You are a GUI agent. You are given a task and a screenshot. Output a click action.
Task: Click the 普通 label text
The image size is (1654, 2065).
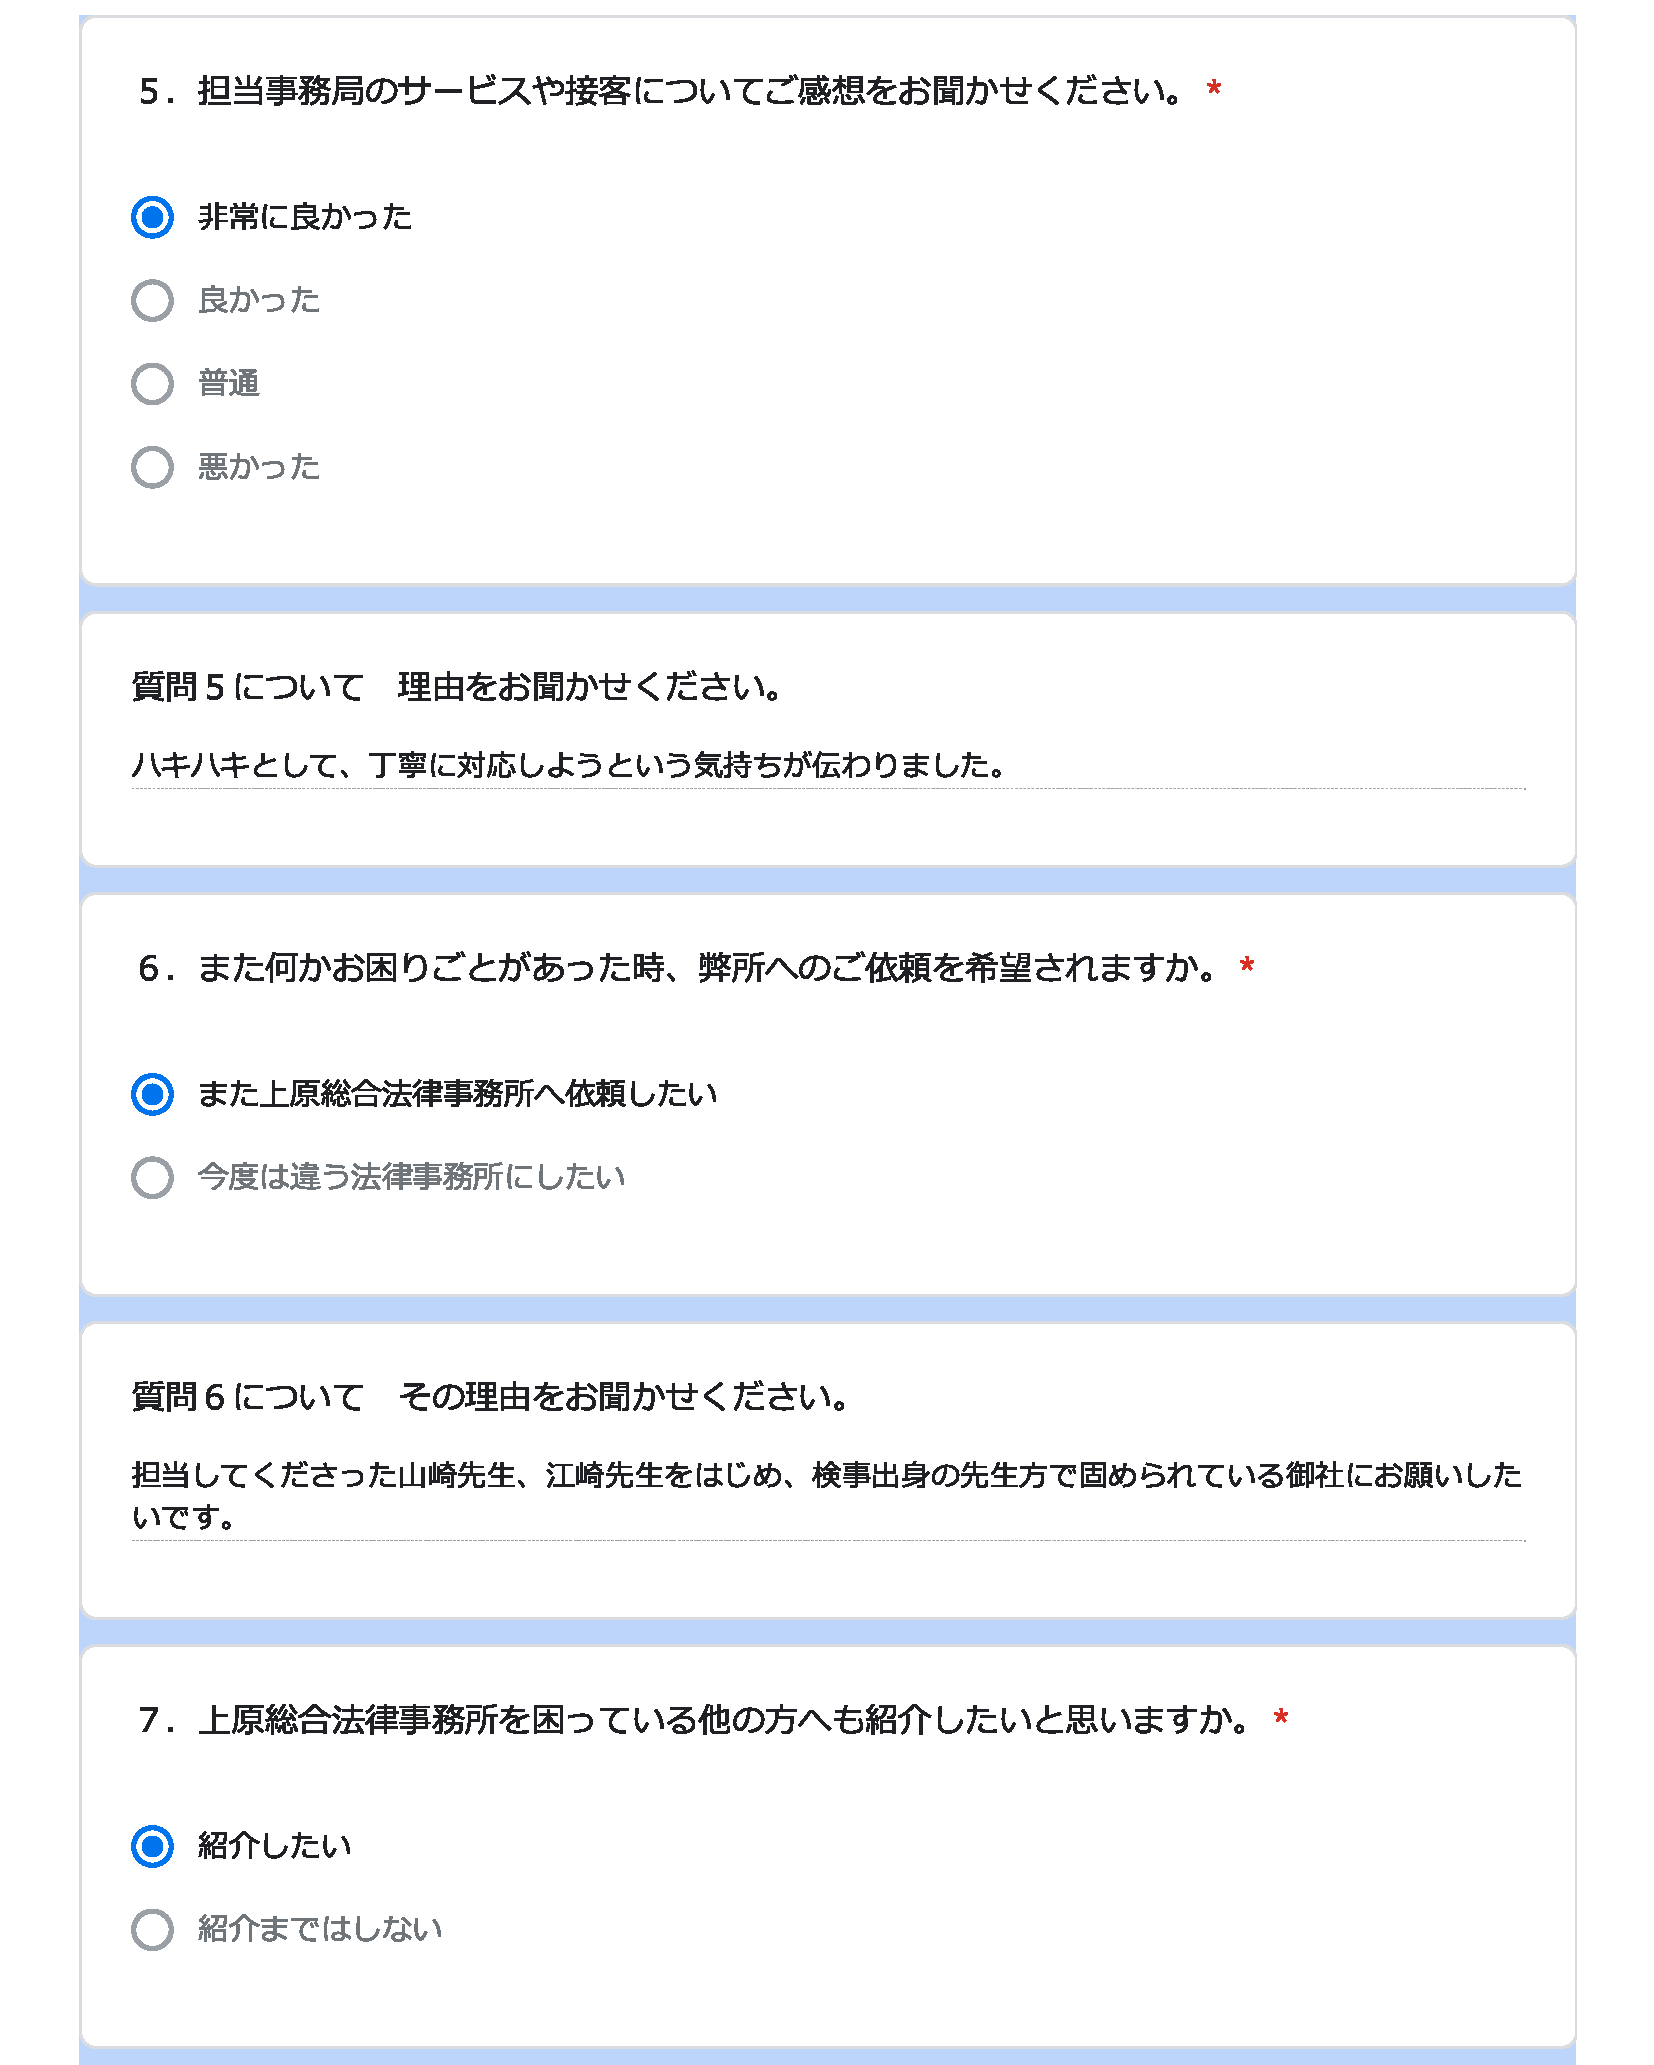point(229,383)
